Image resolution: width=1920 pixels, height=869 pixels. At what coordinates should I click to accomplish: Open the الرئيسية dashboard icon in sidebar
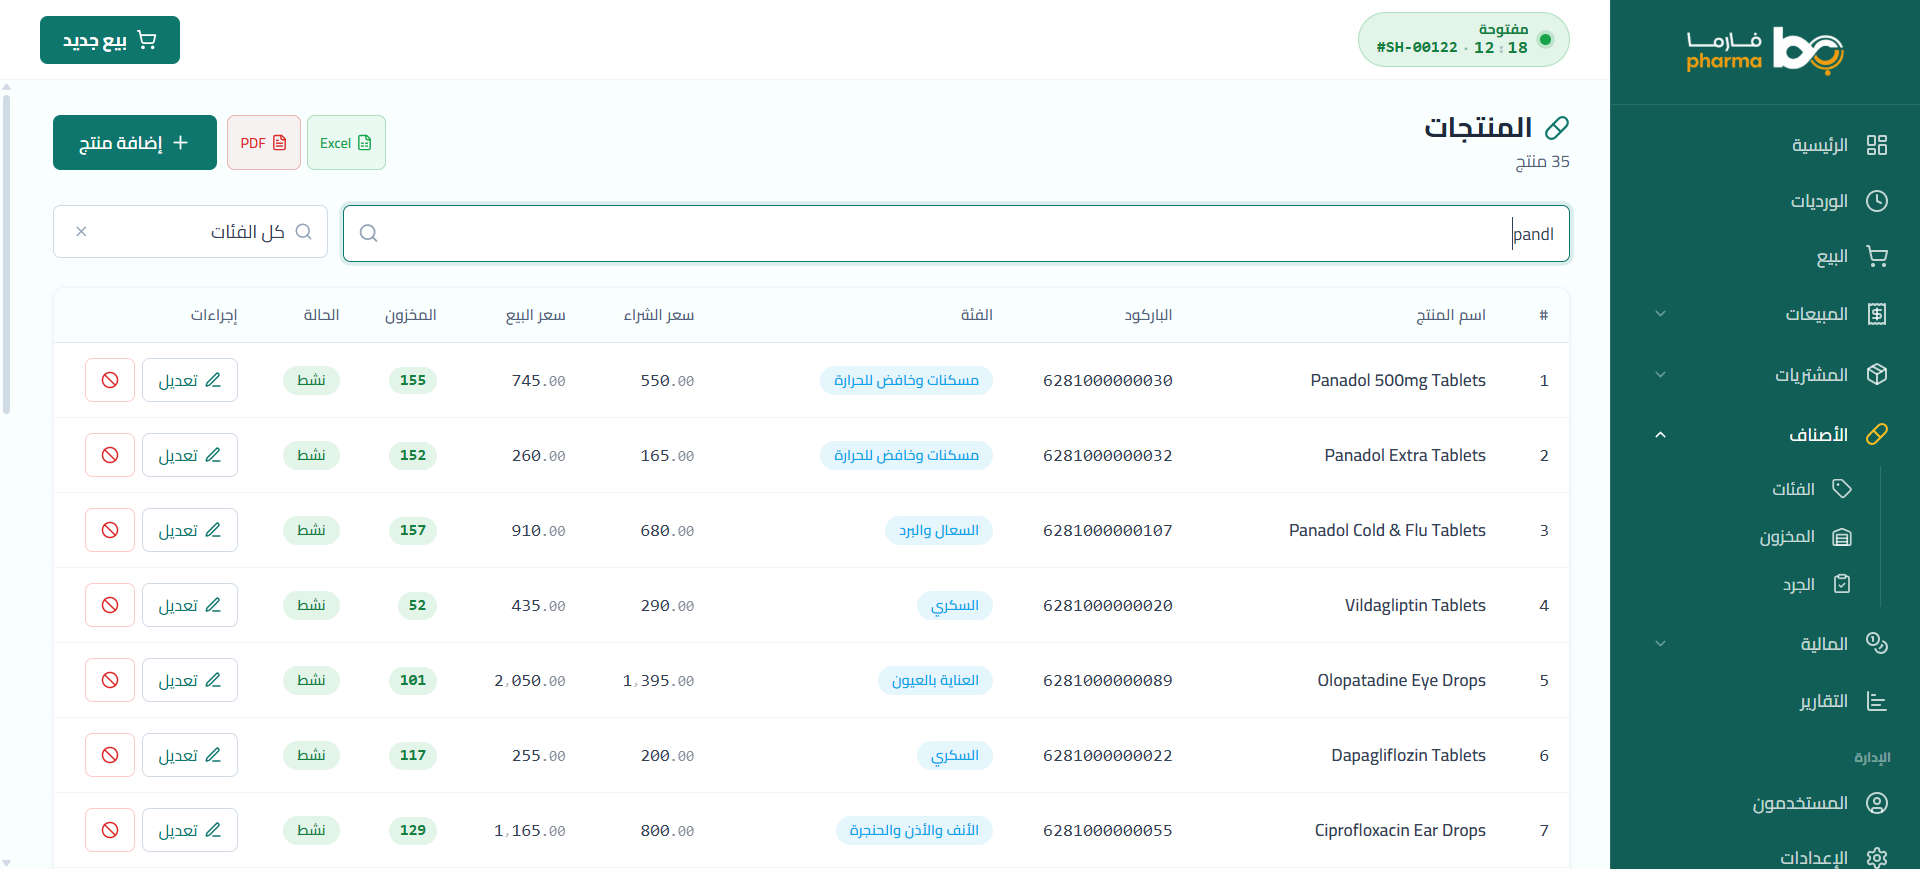tap(1877, 145)
